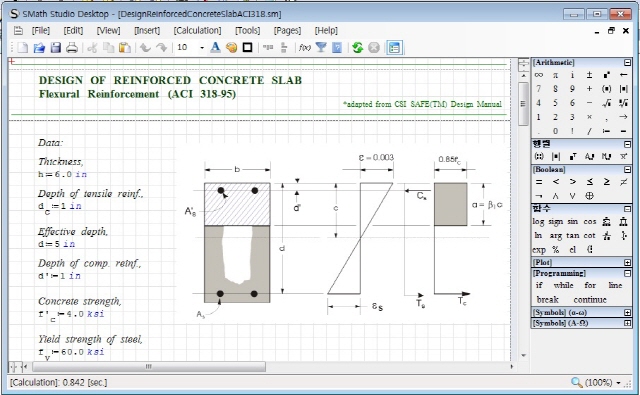Insert the 'continue' programming statement
The width and height of the screenshot is (640, 395).
[590, 300]
